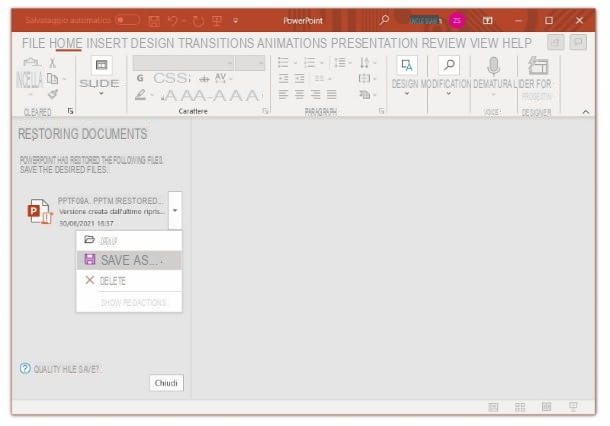Toggle the automatic save switch
610x426 pixels.
(x=128, y=20)
